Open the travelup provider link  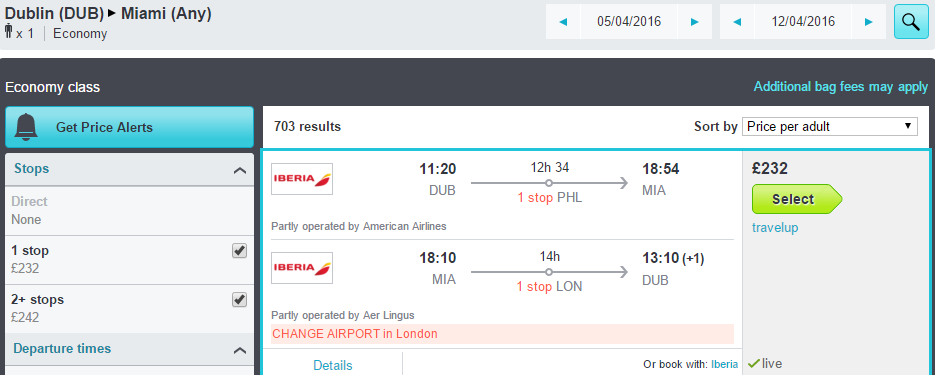point(775,228)
